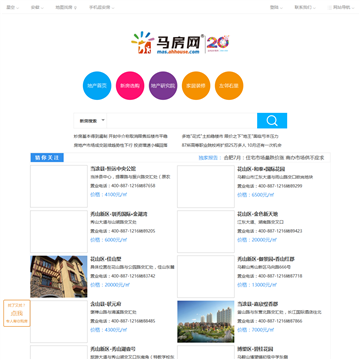
Task: Open the news headline about 投资增速小幅回落
Action: [x=121, y=145]
